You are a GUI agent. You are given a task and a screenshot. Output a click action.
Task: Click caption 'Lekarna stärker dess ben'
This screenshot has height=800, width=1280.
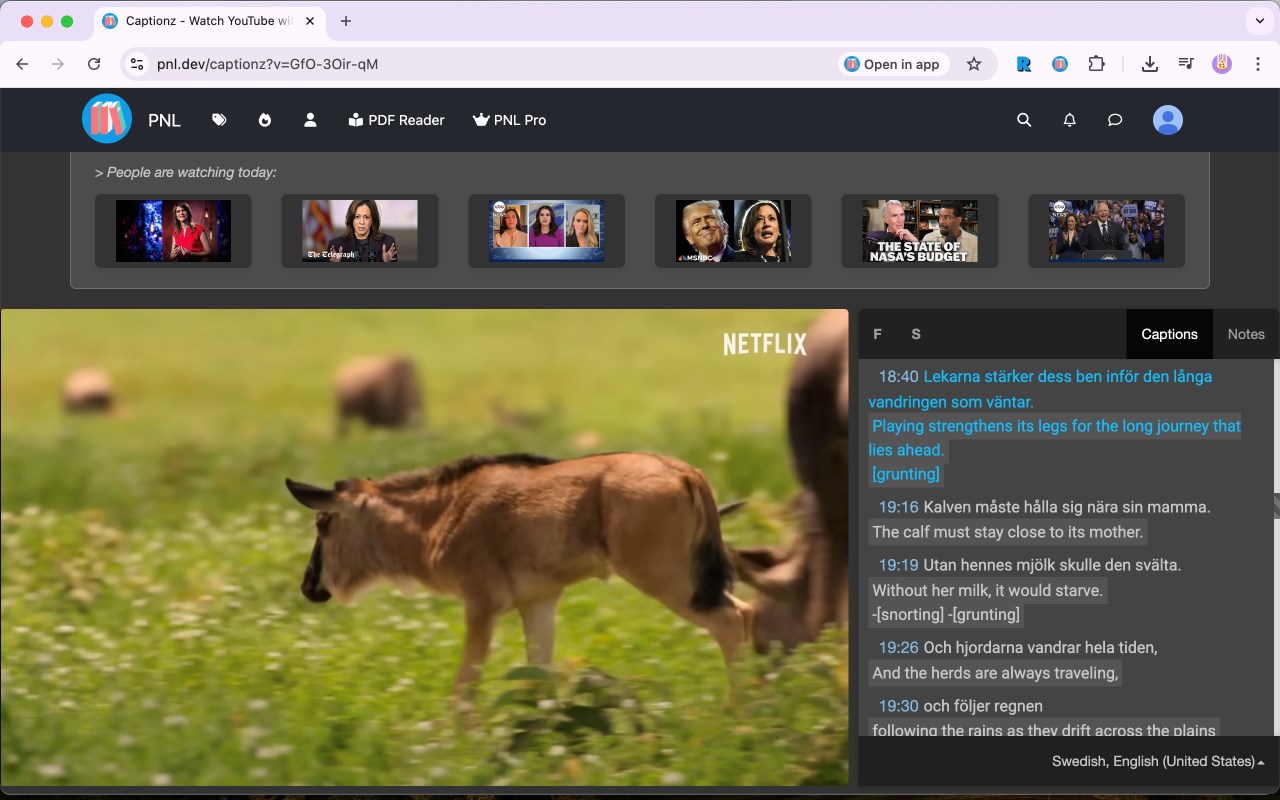[x=1012, y=377]
